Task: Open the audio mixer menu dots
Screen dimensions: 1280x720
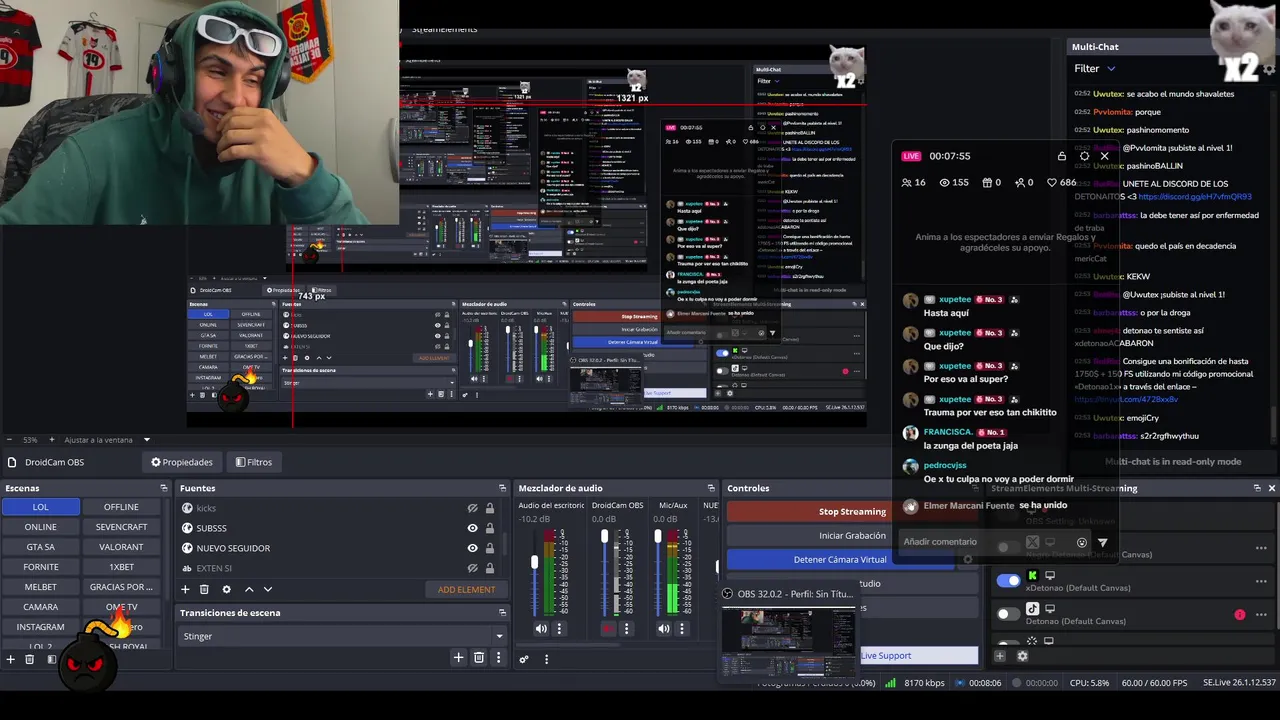Action: click(x=546, y=659)
